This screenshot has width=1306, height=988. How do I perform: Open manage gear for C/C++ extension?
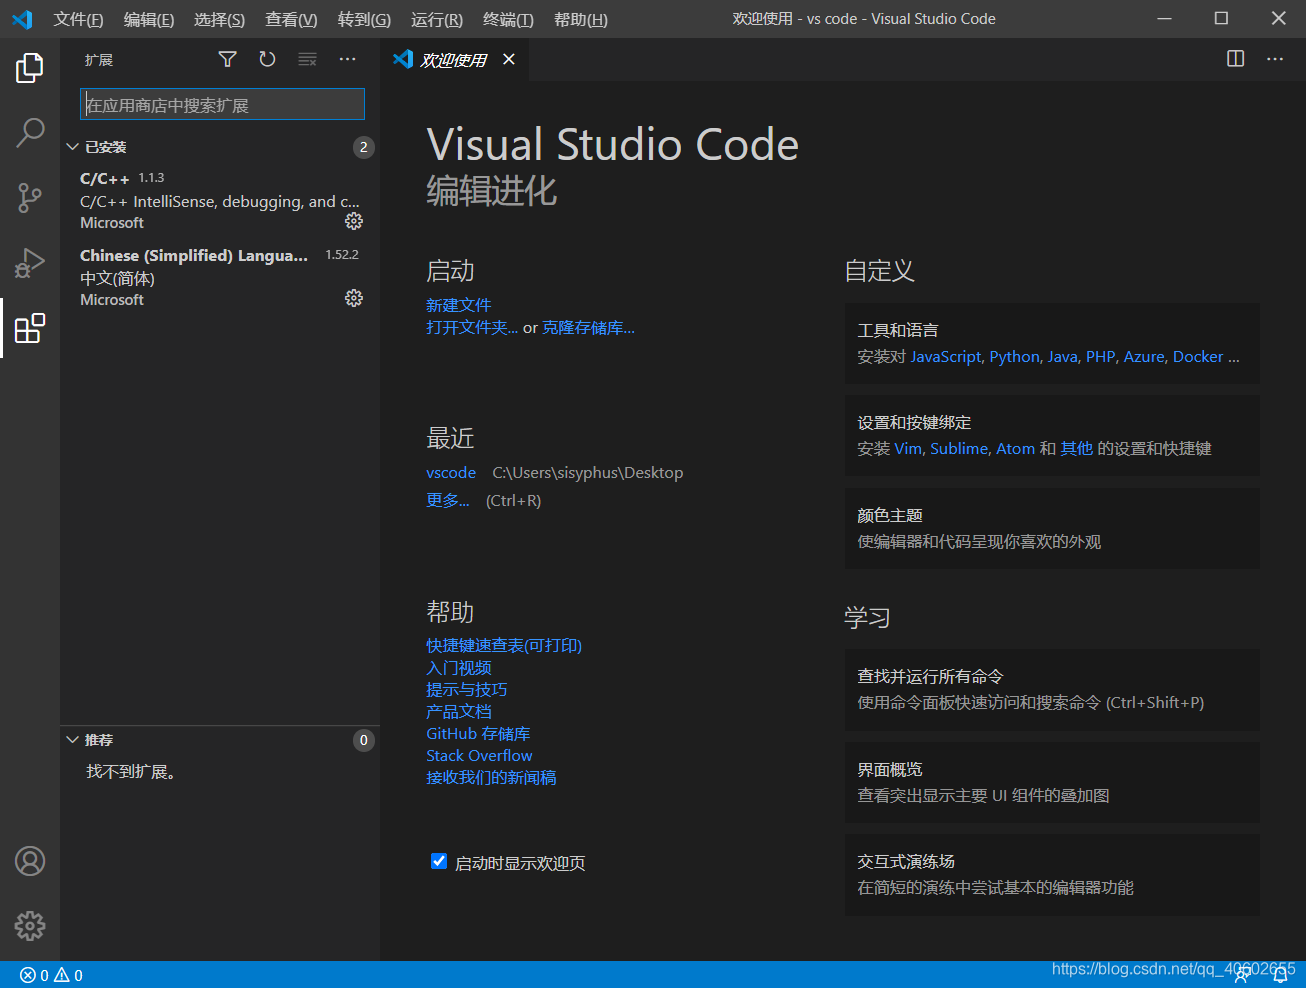(x=354, y=221)
